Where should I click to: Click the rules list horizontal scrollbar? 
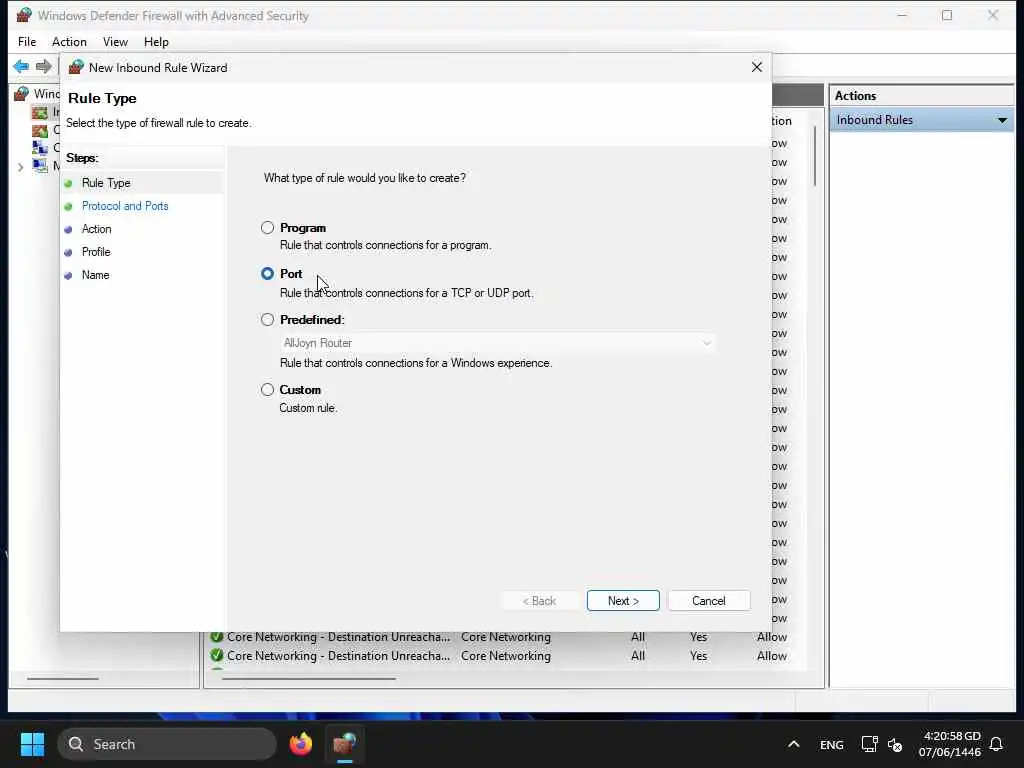click(309, 679)
